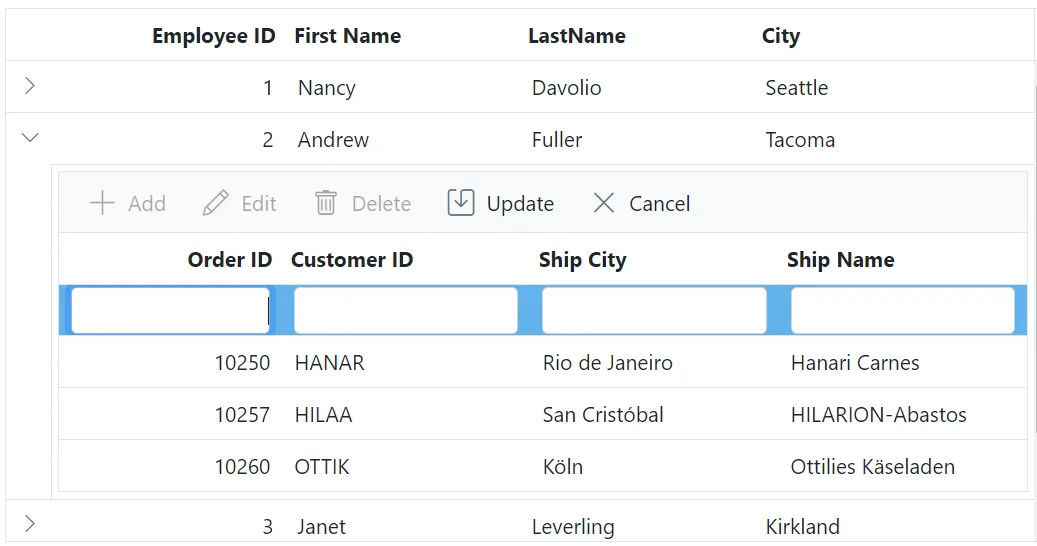Click the Delete button label

[382, 204]
